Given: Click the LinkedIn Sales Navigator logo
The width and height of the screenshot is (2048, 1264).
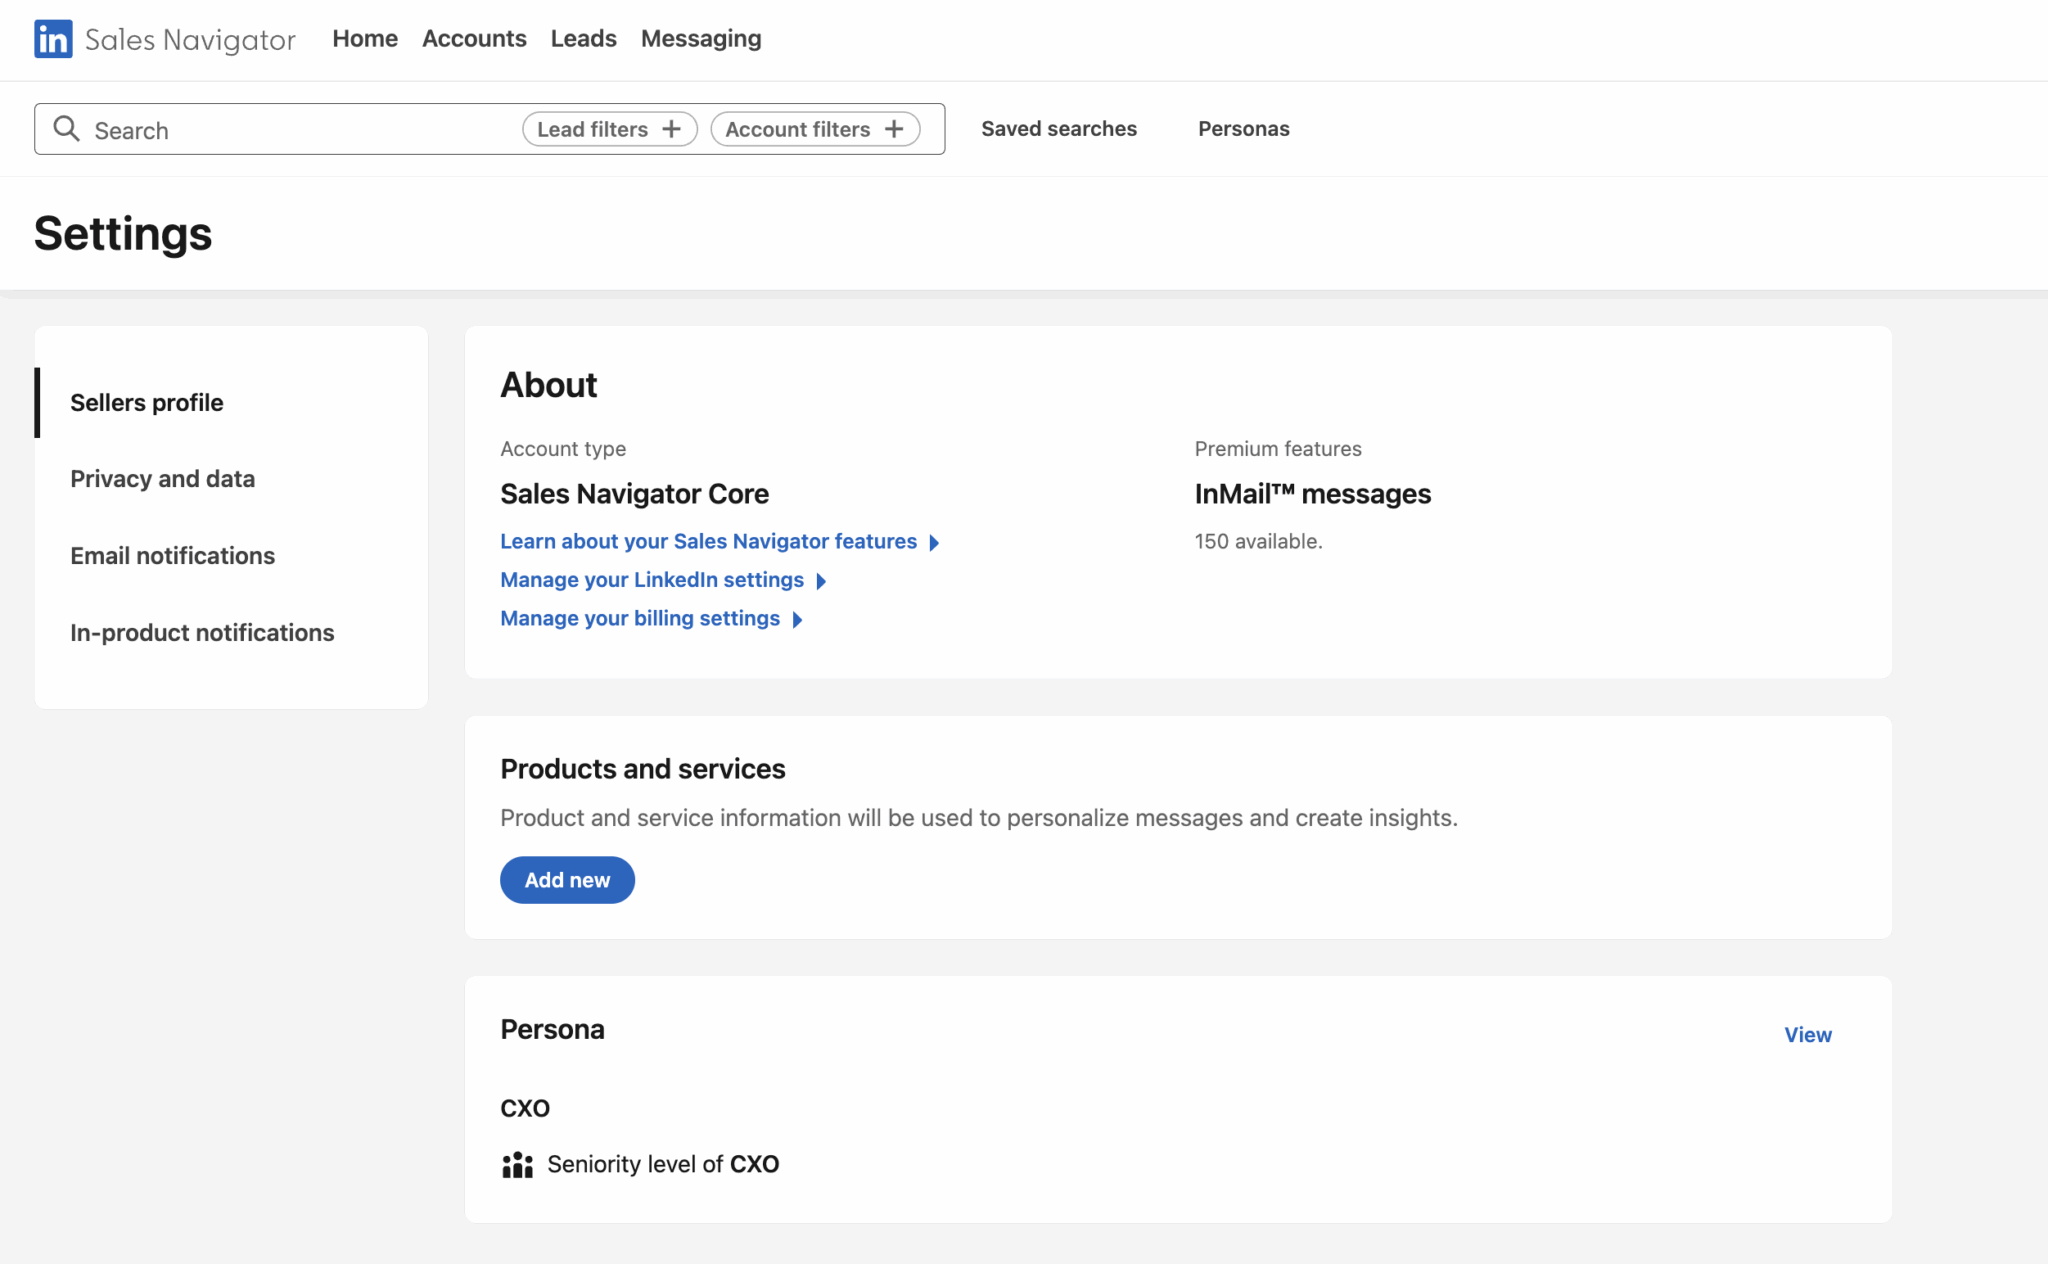Looking at the screenshot, I should pos(163,39).
